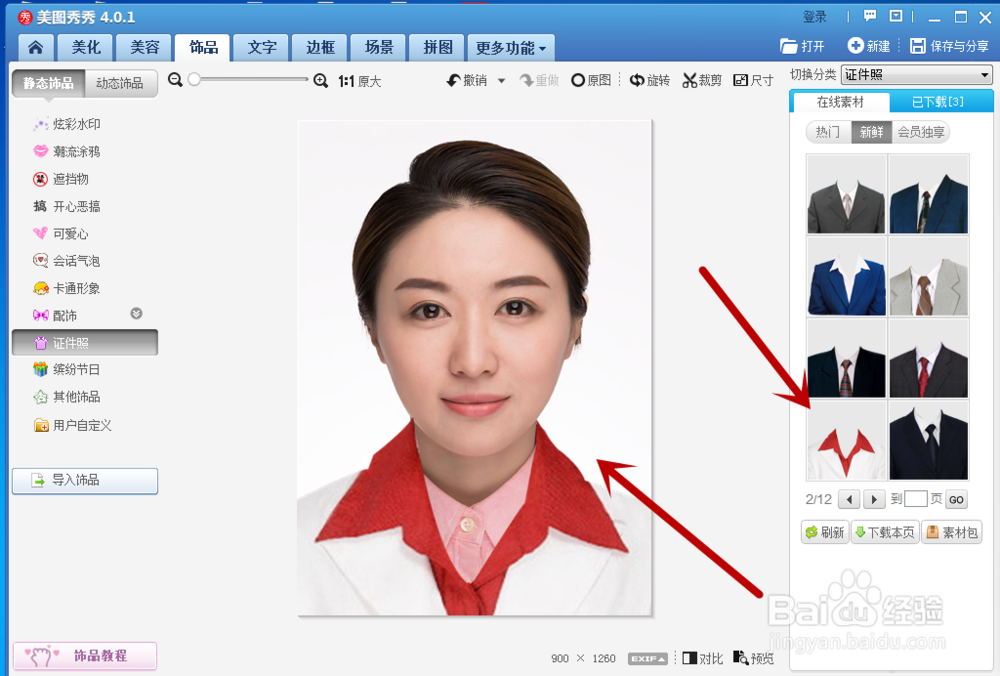1000x676 pixels.
Task: Choose 炫彩水印 category
Action: tap(67, 124)
